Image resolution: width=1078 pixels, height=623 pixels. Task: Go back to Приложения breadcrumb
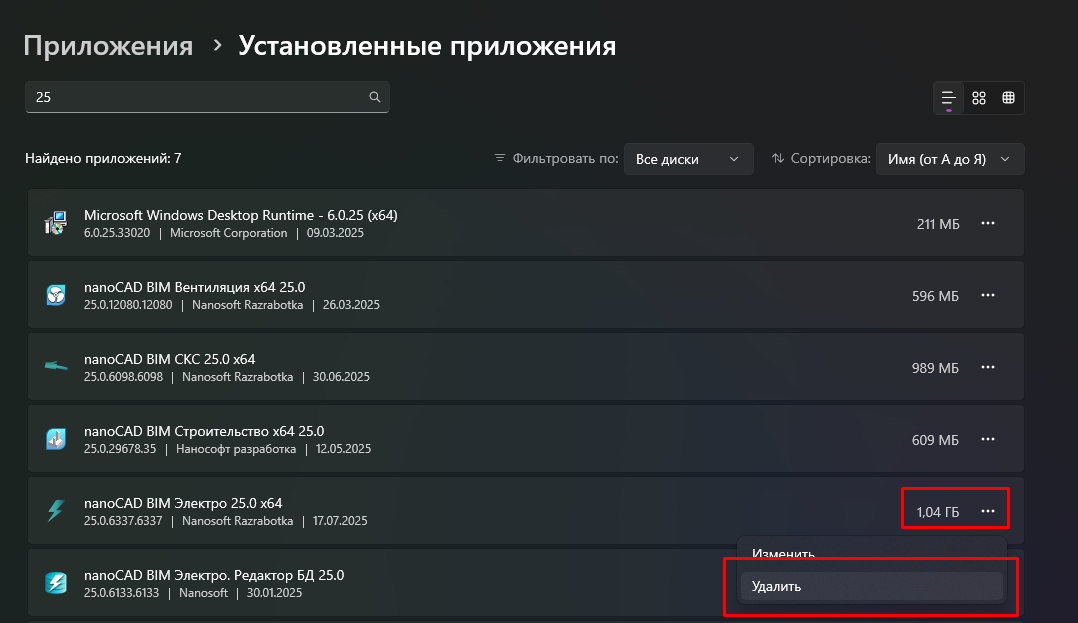[108, 46]
